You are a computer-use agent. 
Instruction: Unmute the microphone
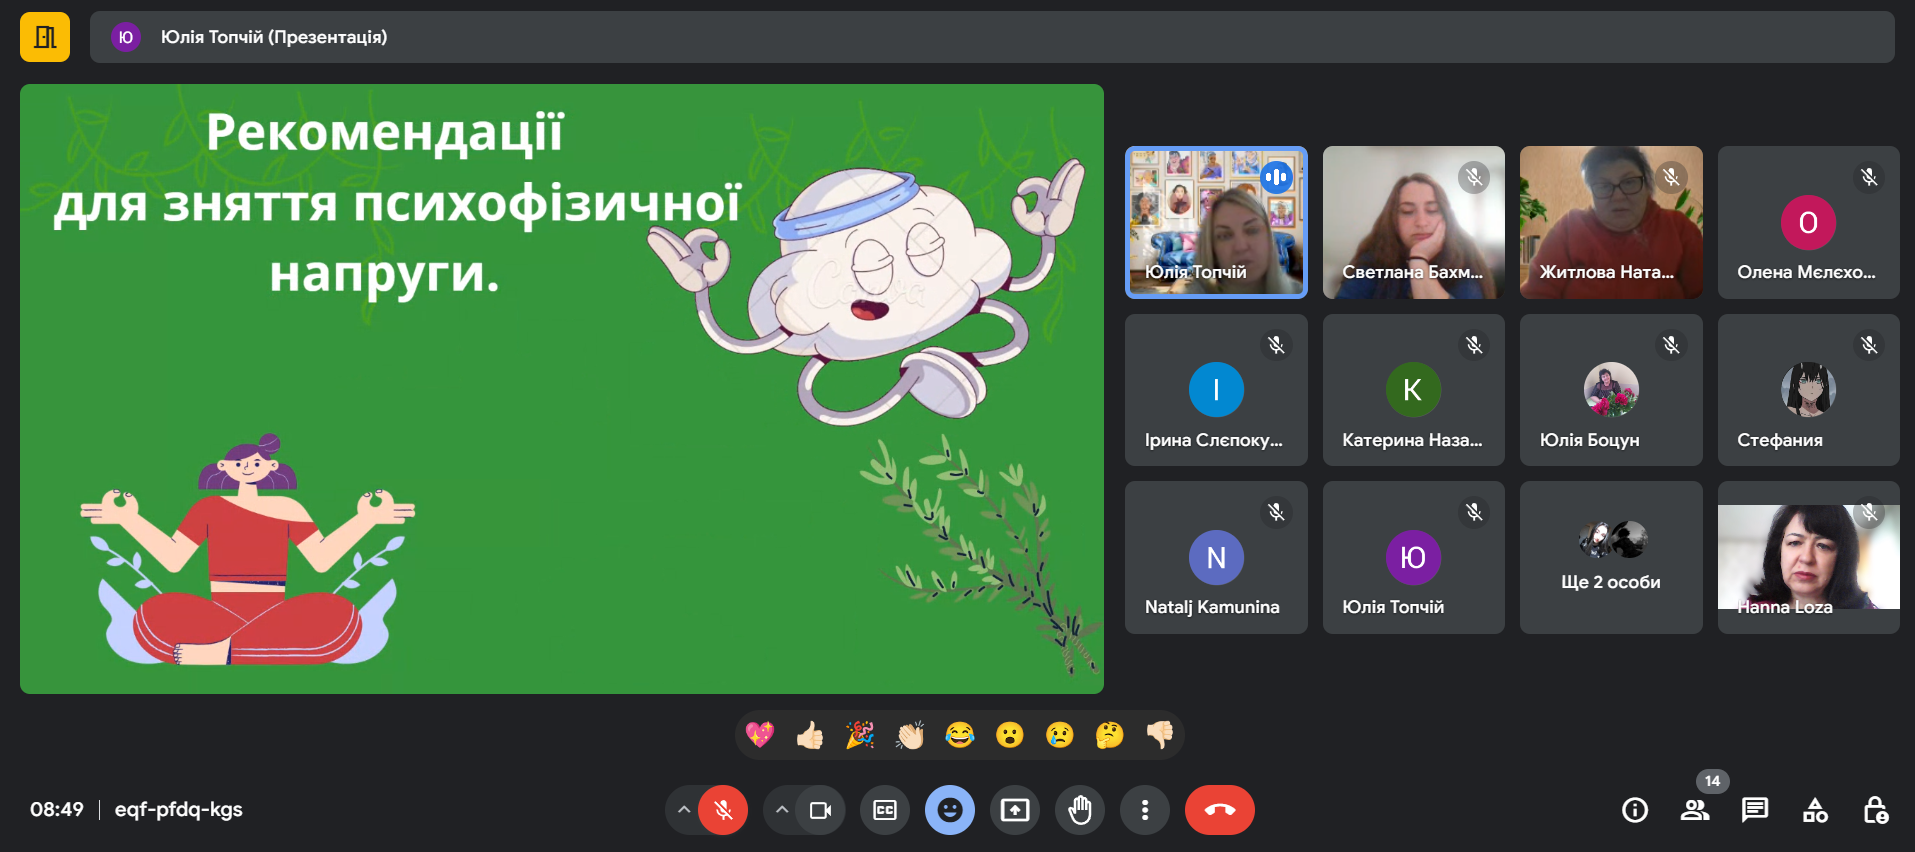pyautogui.click(x=723, y=810)
